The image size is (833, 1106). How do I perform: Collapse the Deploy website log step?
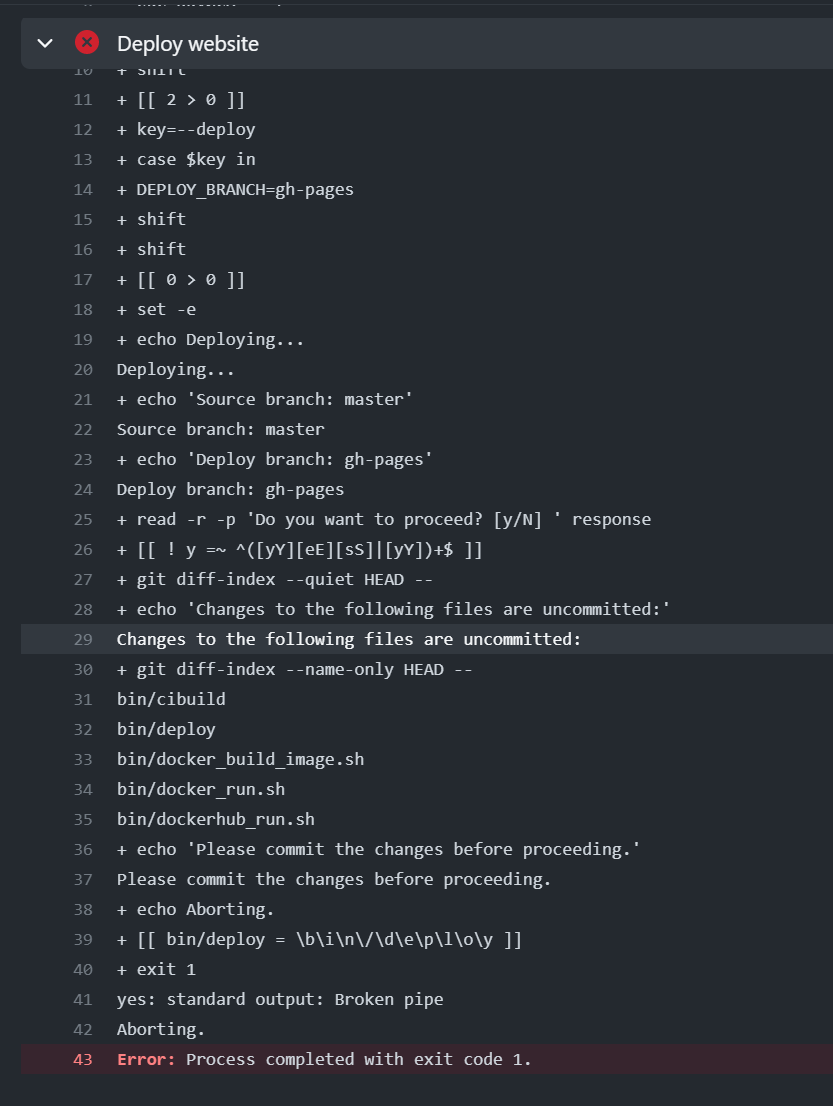(43, 43)
